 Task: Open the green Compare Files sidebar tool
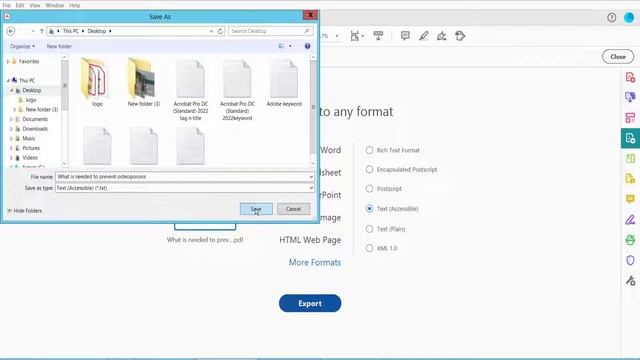click(630, 158)
